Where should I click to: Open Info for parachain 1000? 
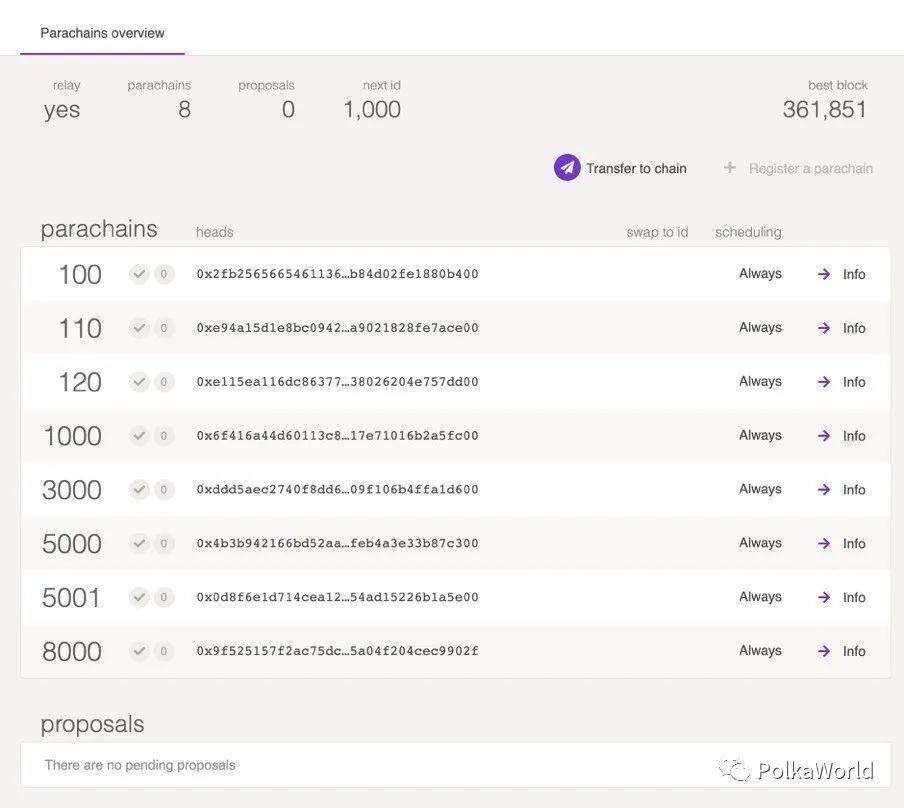click(x=854, y=435)
